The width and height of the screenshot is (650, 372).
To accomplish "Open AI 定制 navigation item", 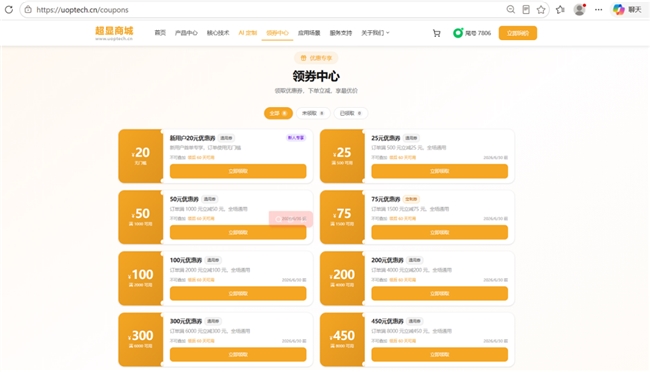I will (247, 33).
